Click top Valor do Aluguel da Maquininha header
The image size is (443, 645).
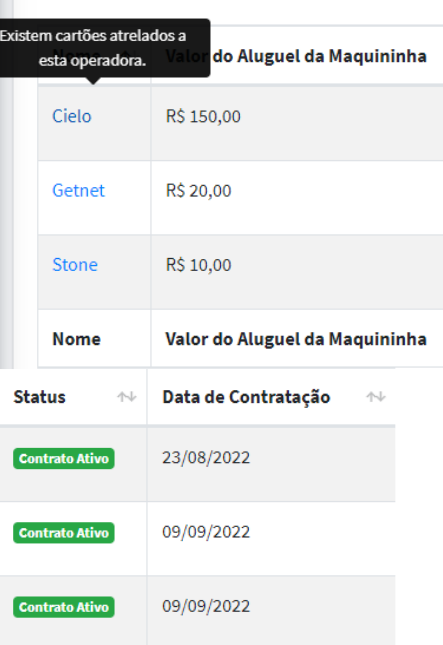296,56
